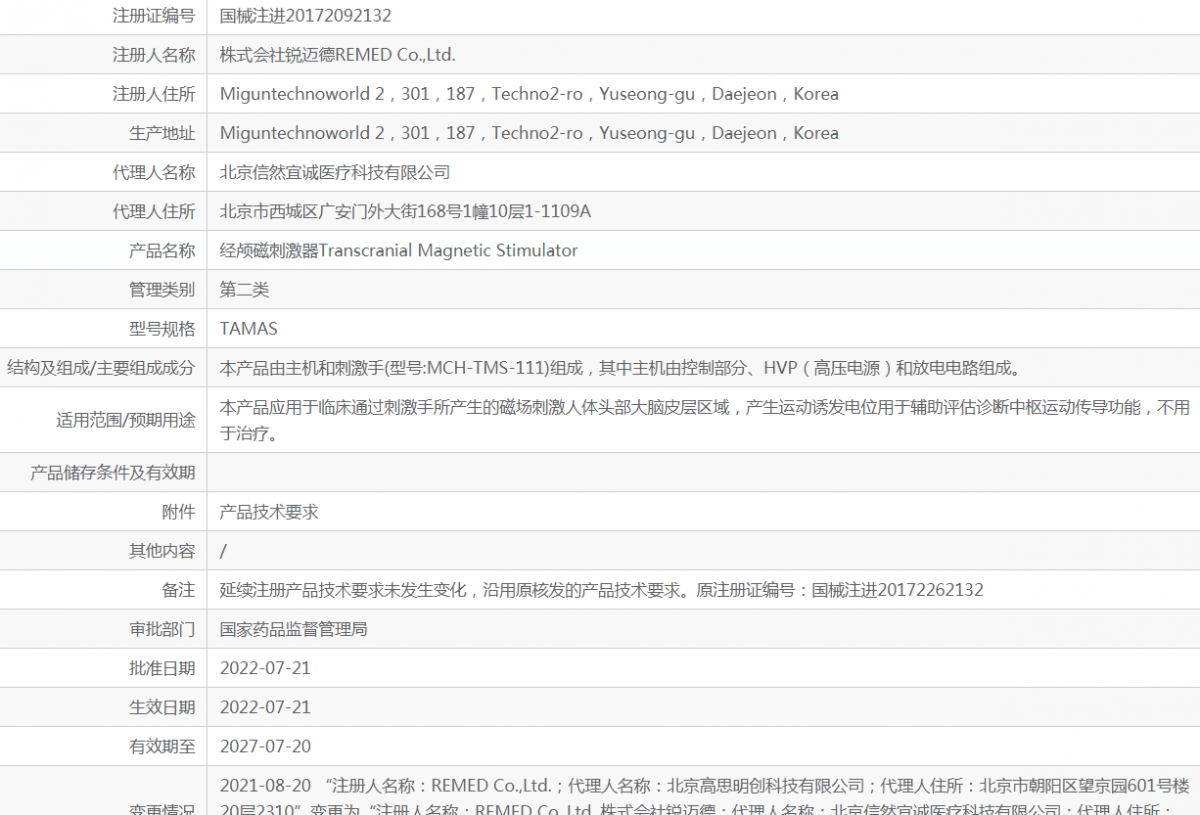Image resolution: width=1200 pixels, height=815 pixels.
Task: Click the slash value beside 其他内容
Action: [x=223, y=551]
